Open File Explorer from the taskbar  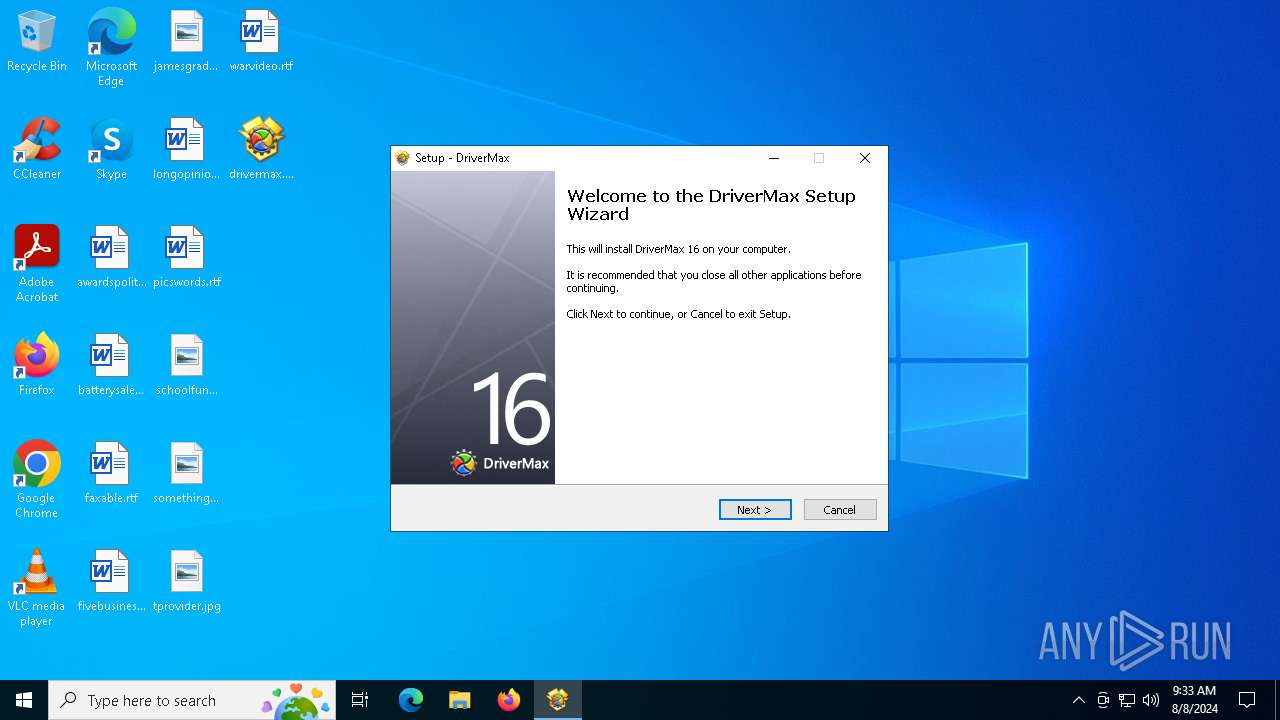pos(459,700)
